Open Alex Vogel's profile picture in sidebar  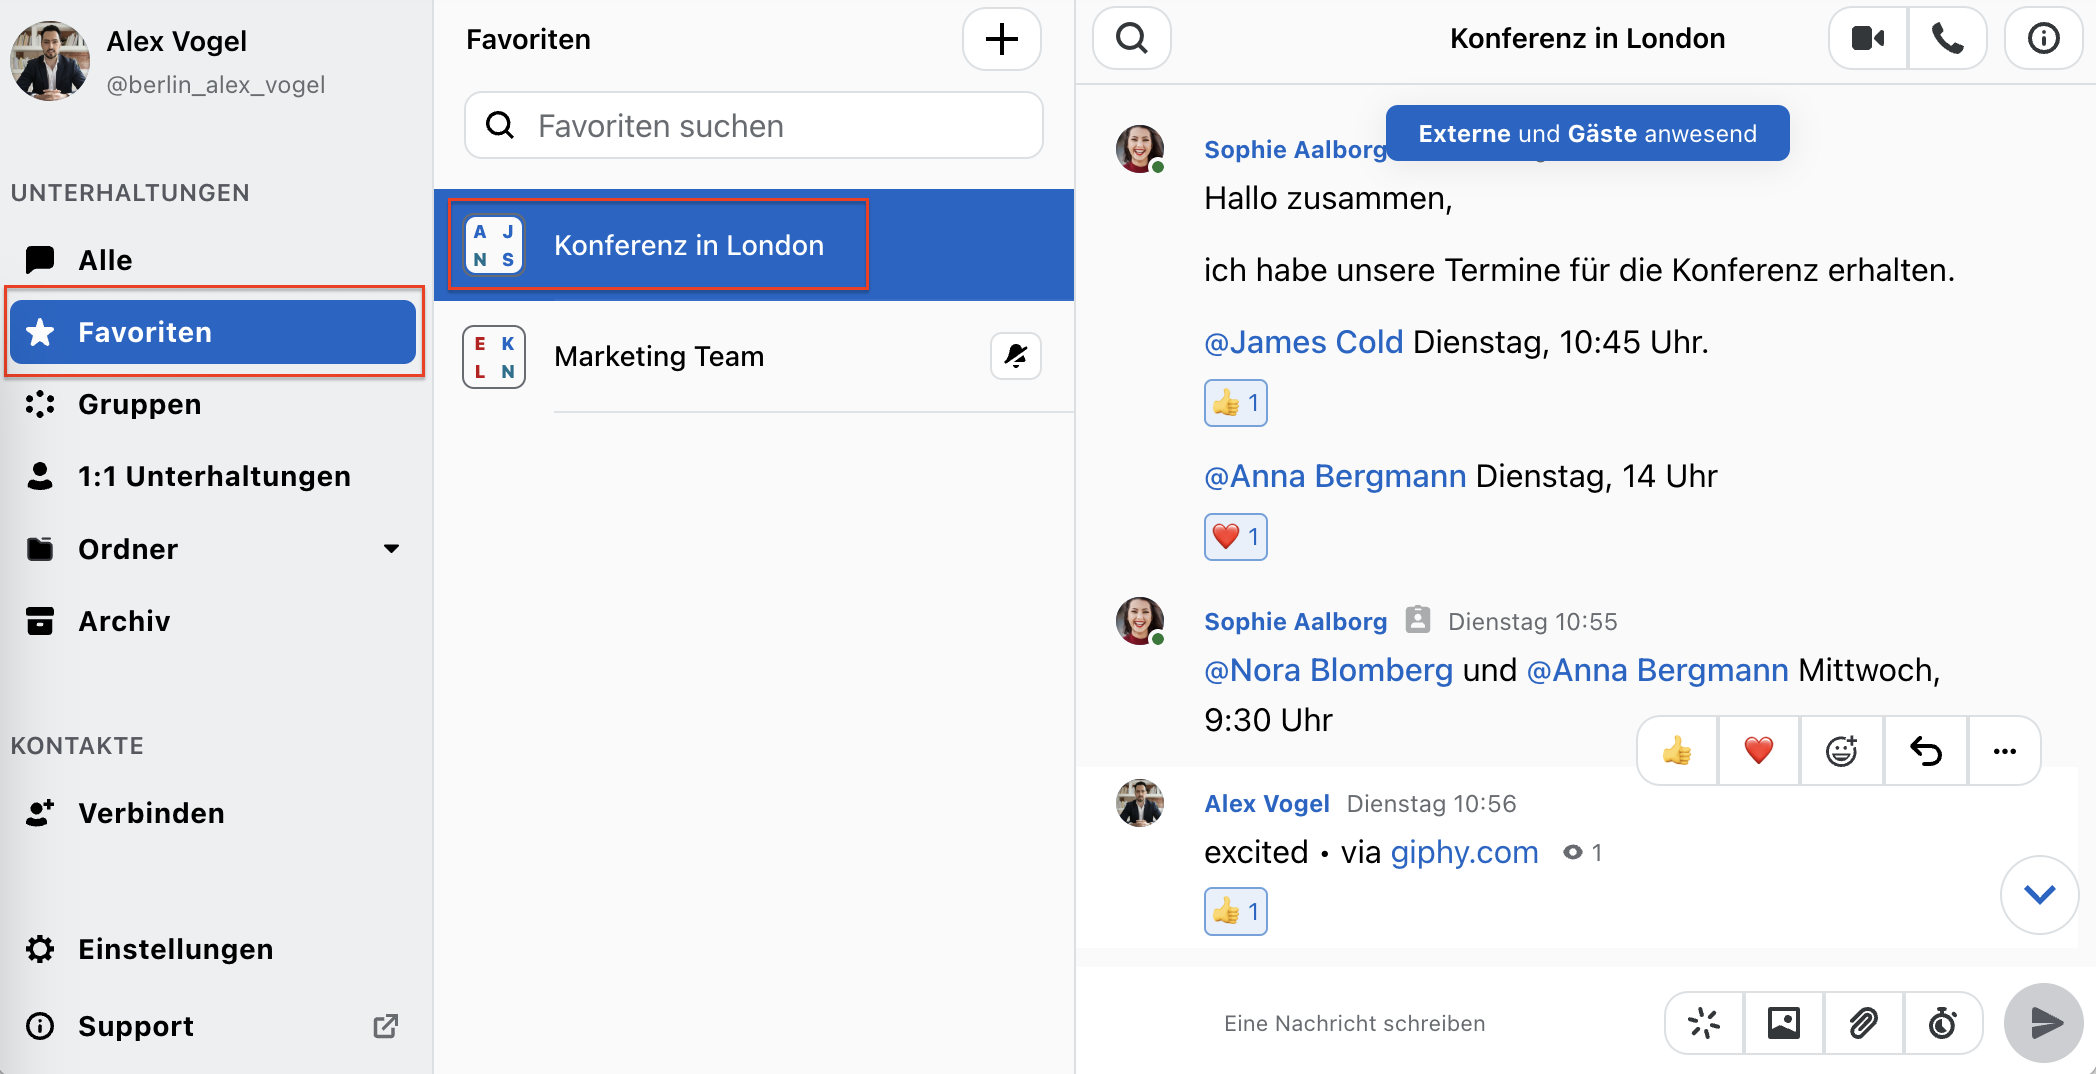click(50, 61)
